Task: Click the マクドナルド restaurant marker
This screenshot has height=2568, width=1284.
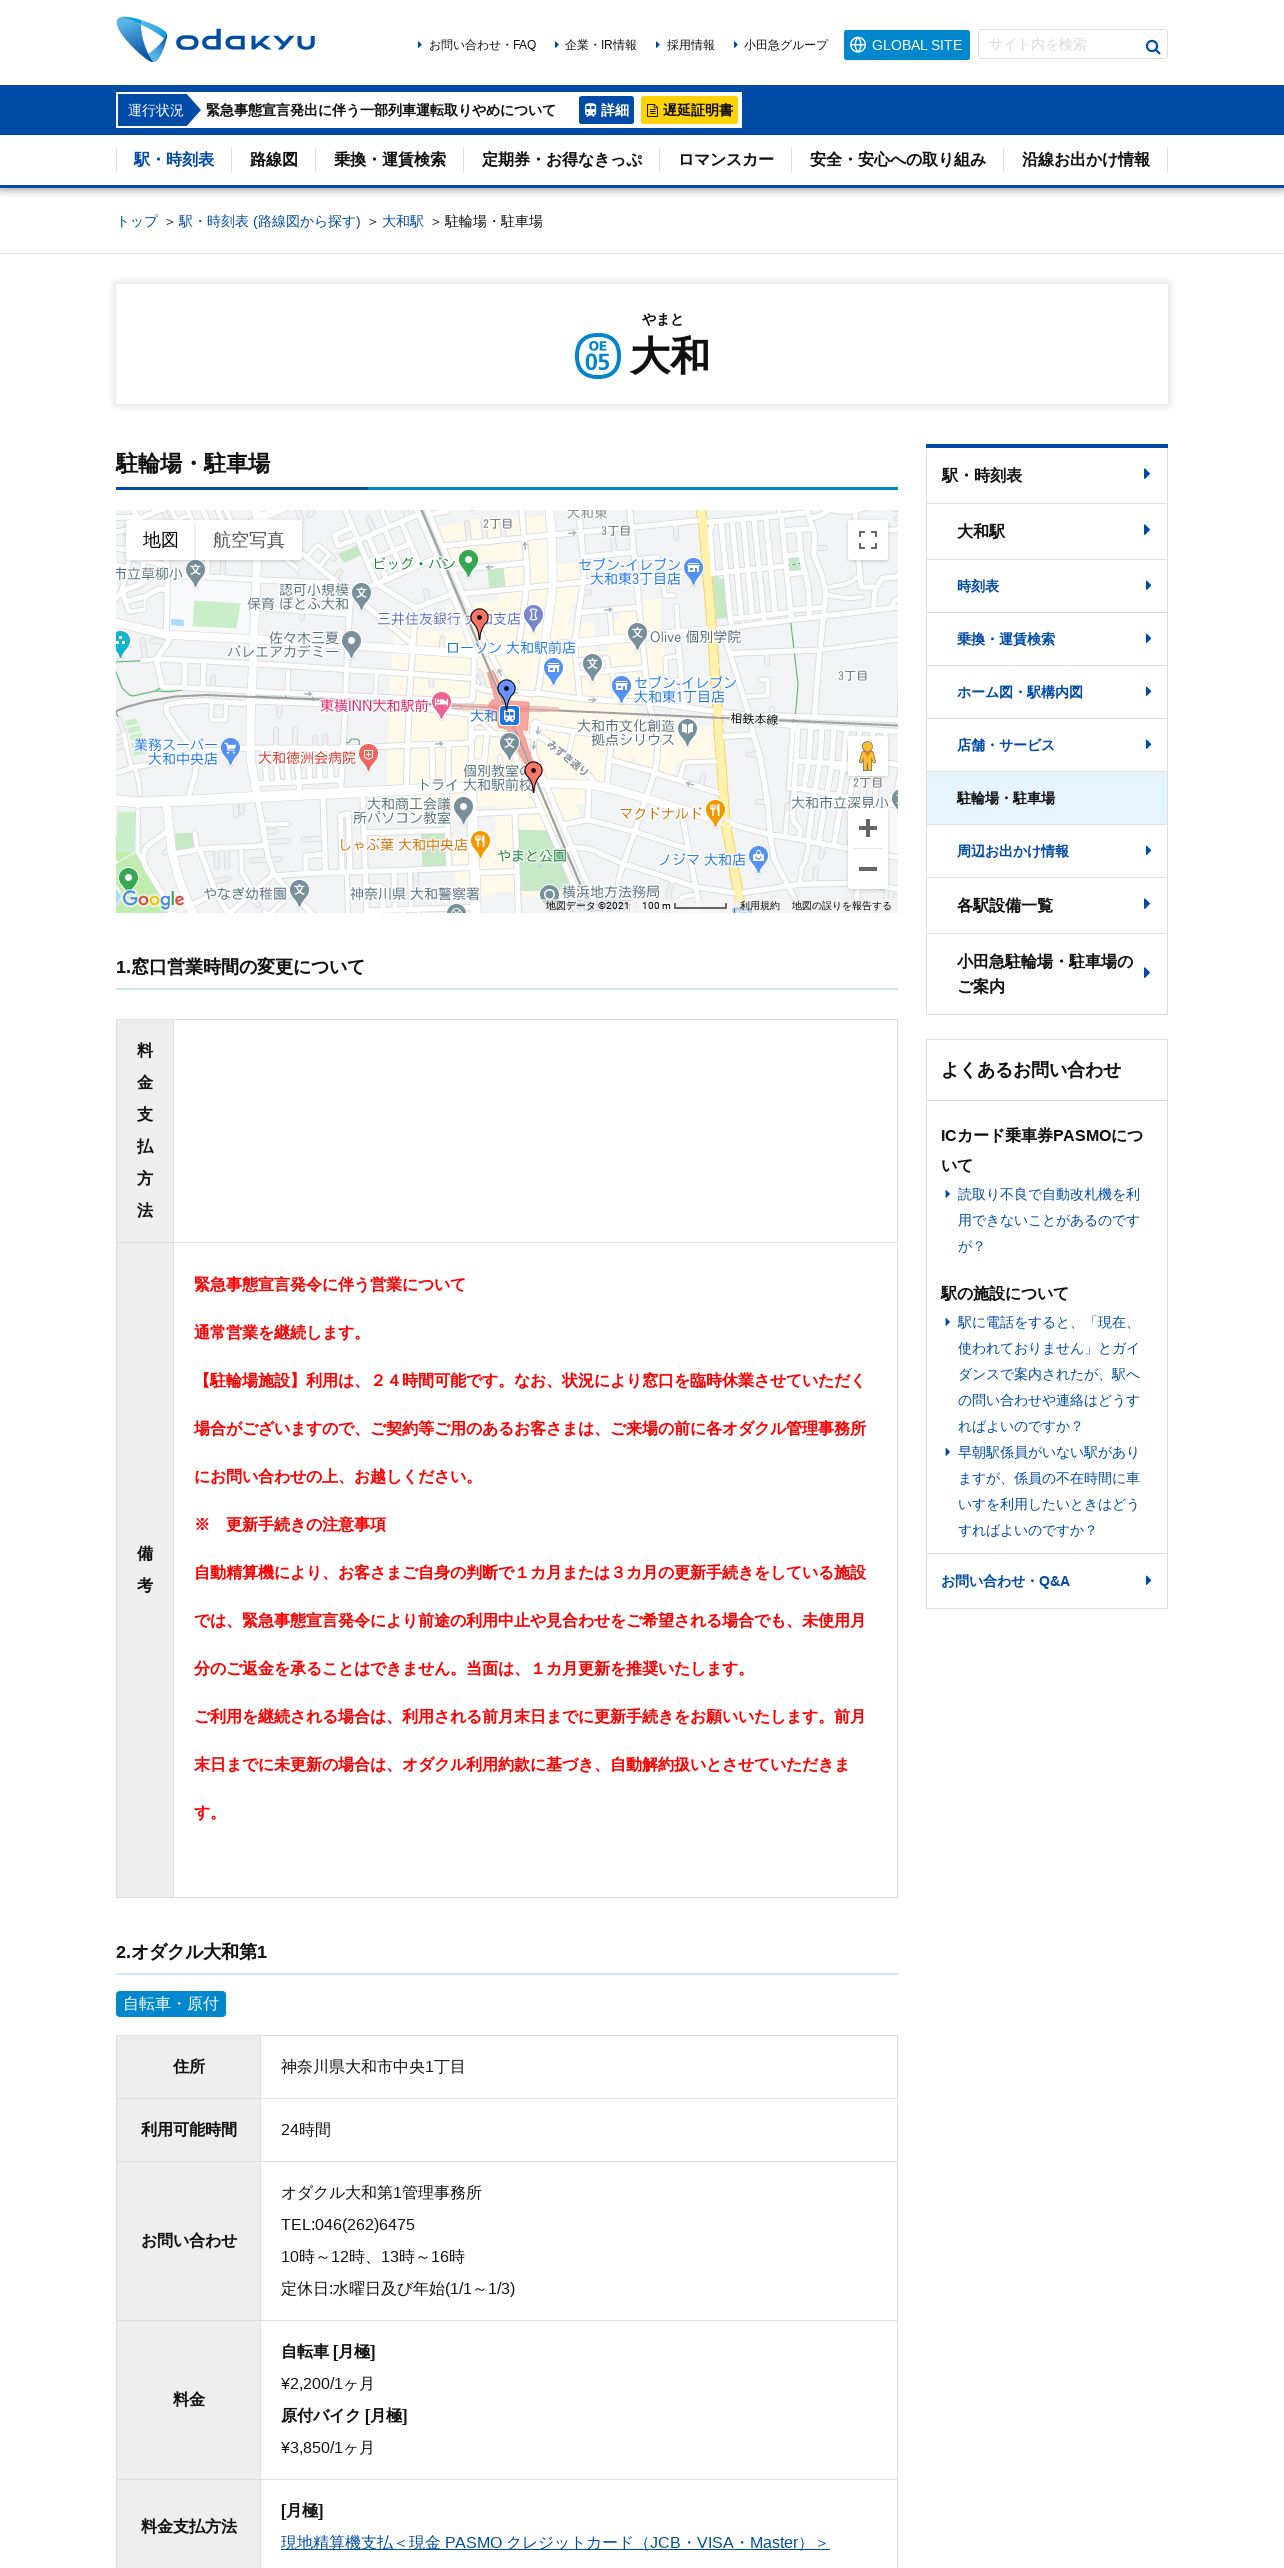Action: (714, 812)
